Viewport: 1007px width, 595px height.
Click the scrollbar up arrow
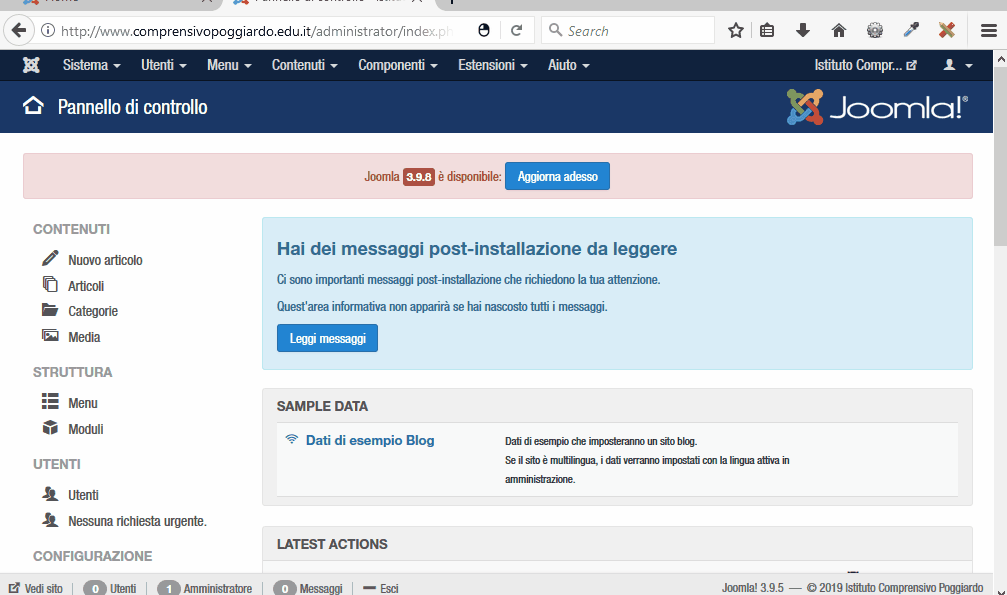1001,58
